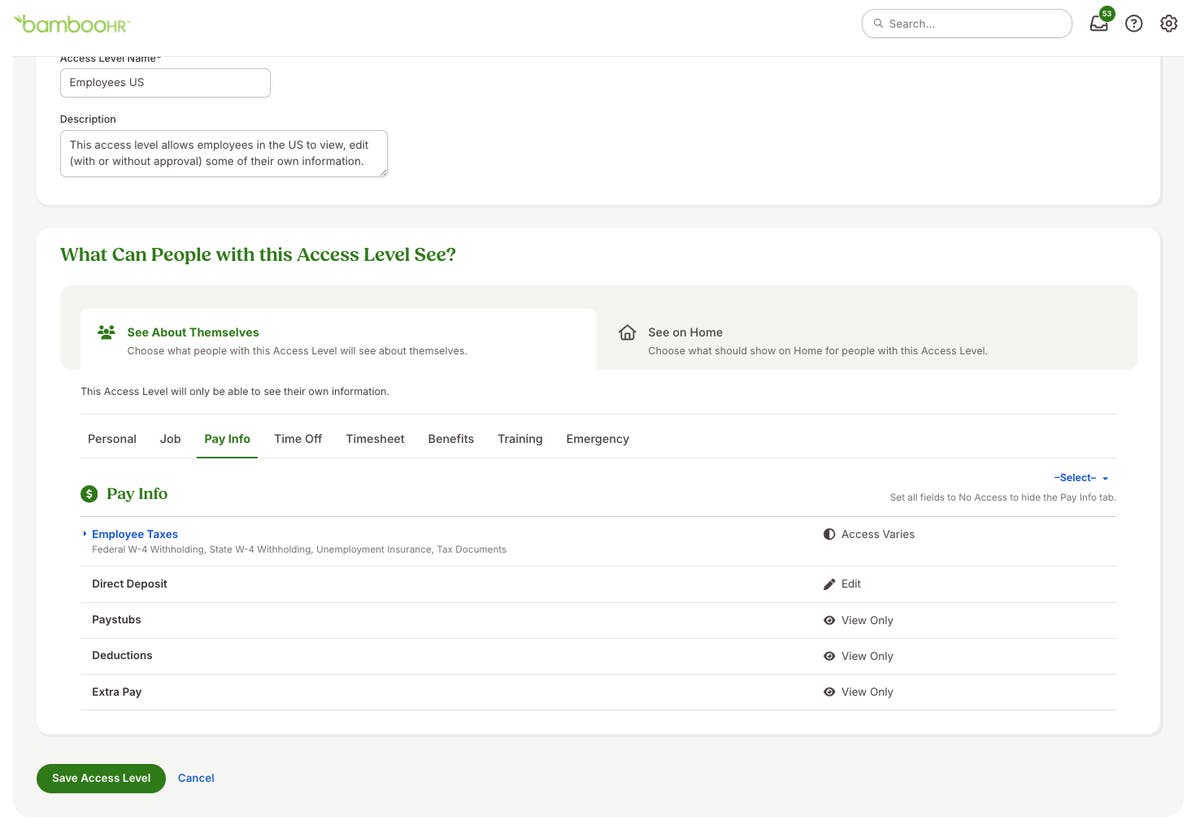Click the pencil Edit icon for Direct Deposit
Viewport: 1200px width, 829px height.
829,584
